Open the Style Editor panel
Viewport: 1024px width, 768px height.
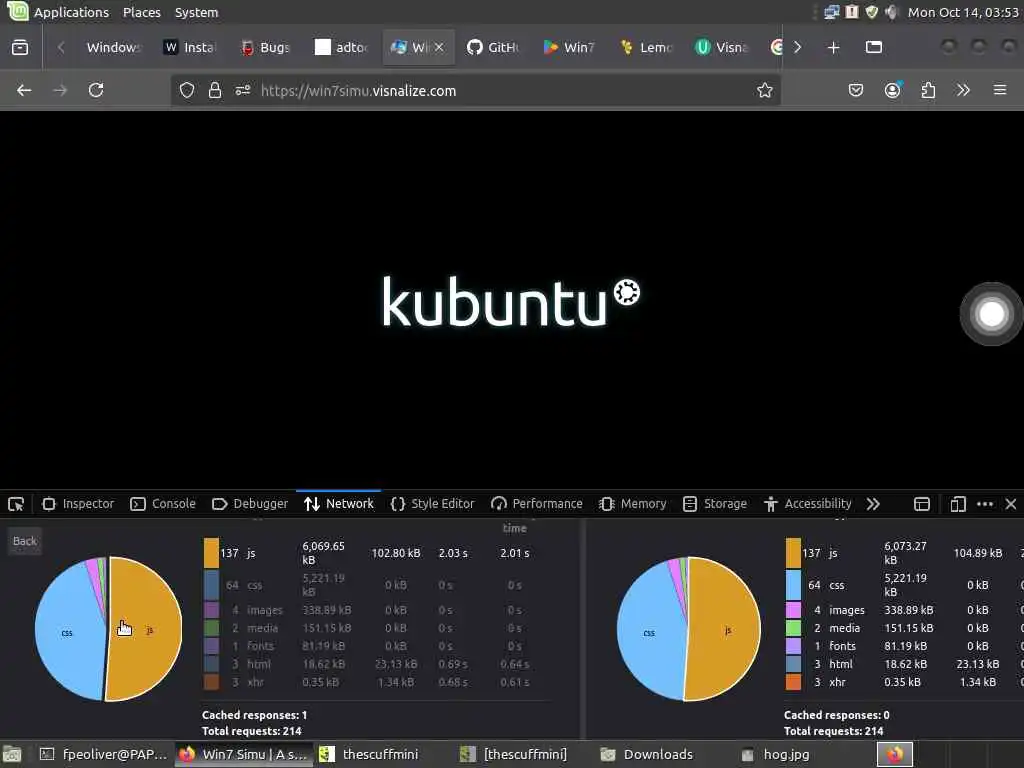coord(432,504)
